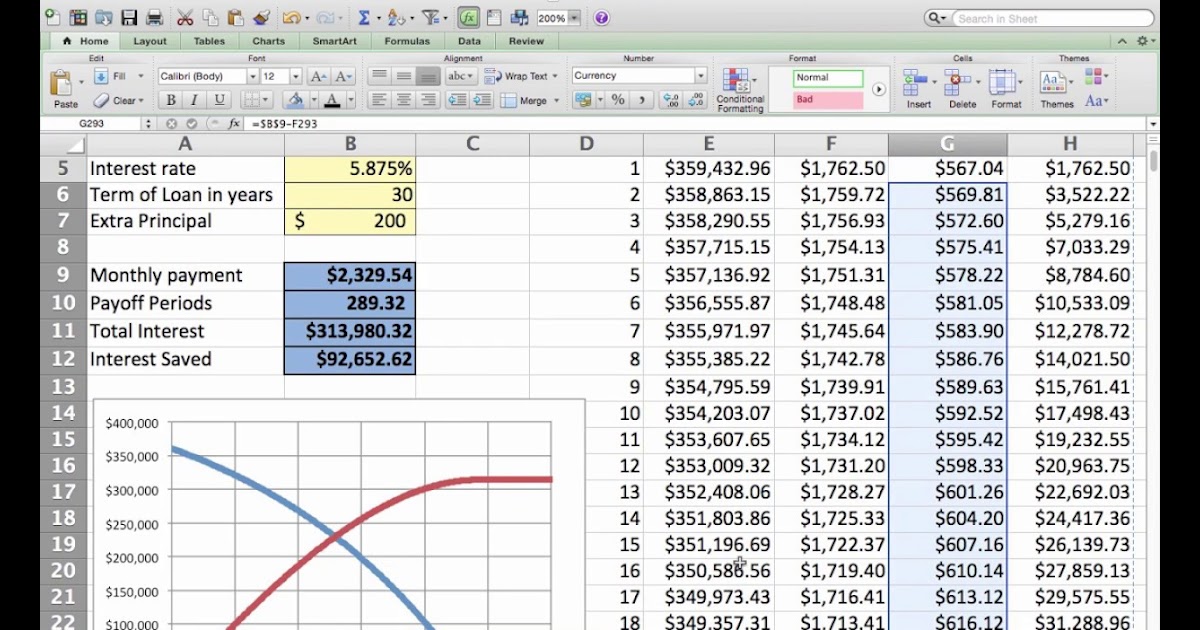Click the Insert cells button
Image resolution: width=1200 pixels, height=630 pixels.
pyautogui.click(x=918, y=90)
